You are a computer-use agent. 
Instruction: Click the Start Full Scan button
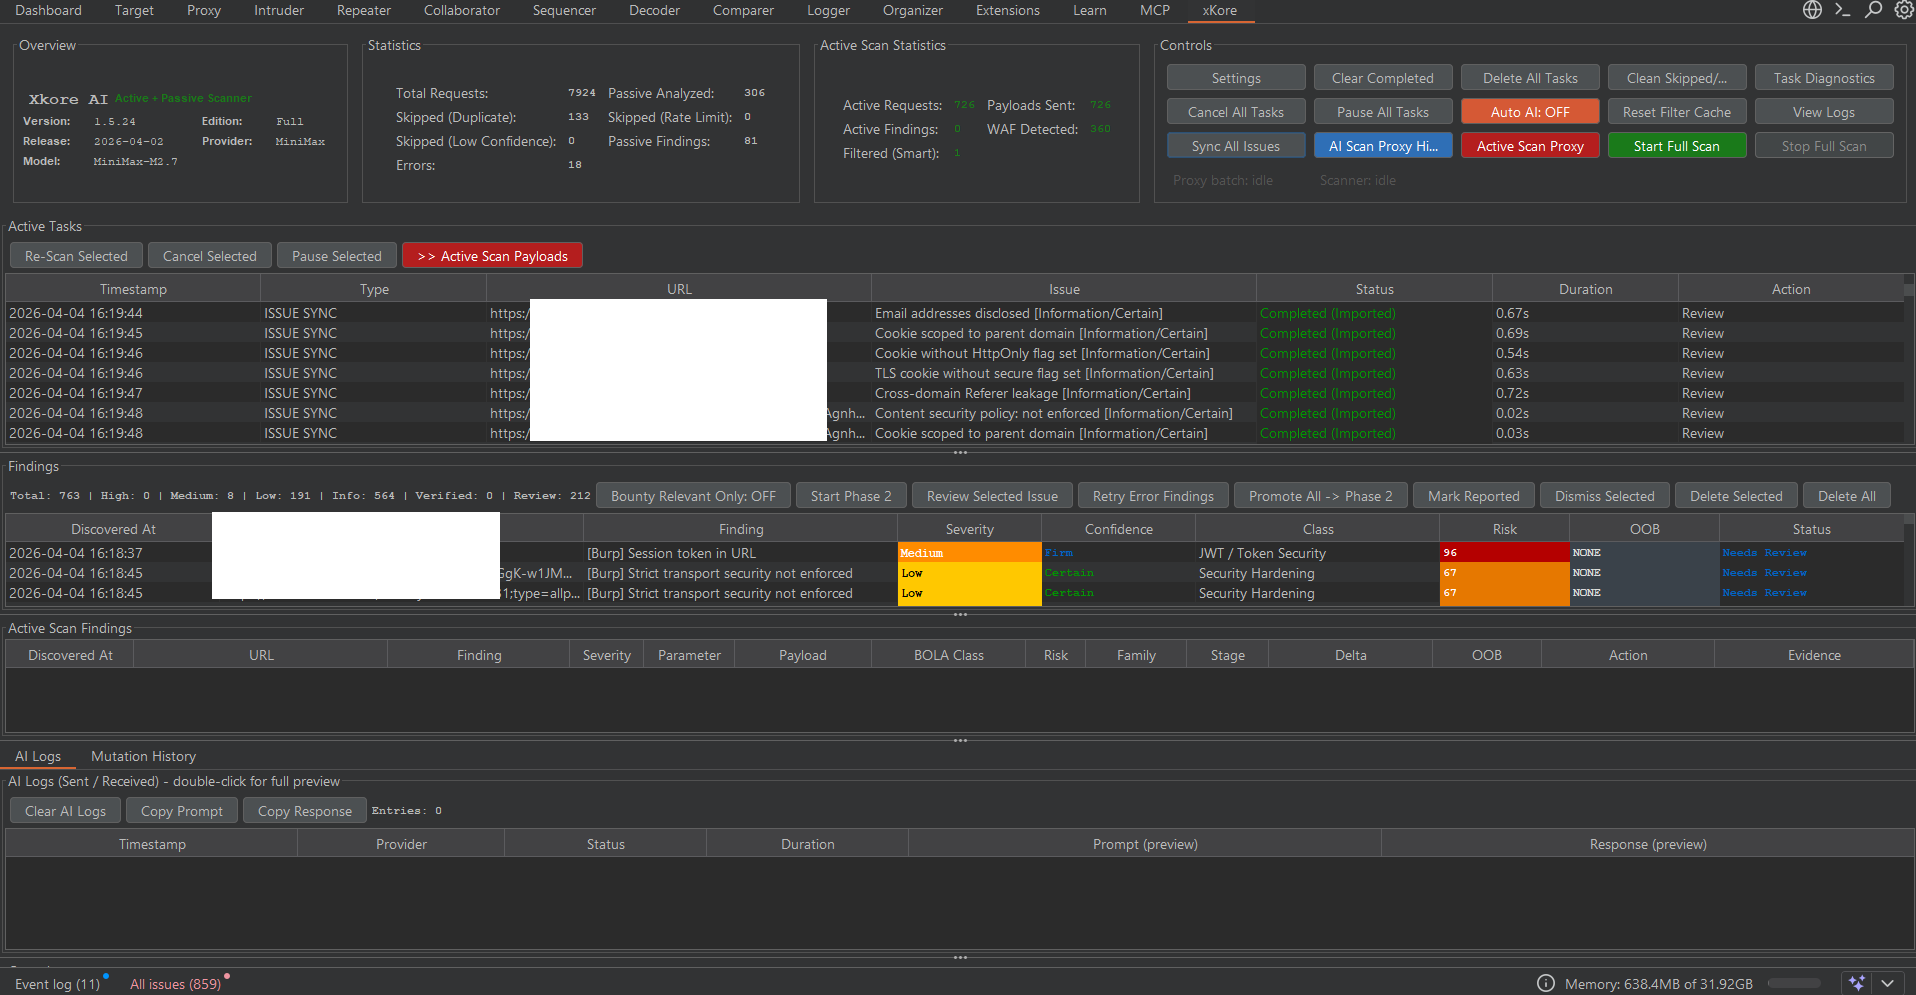point(1676,146)
